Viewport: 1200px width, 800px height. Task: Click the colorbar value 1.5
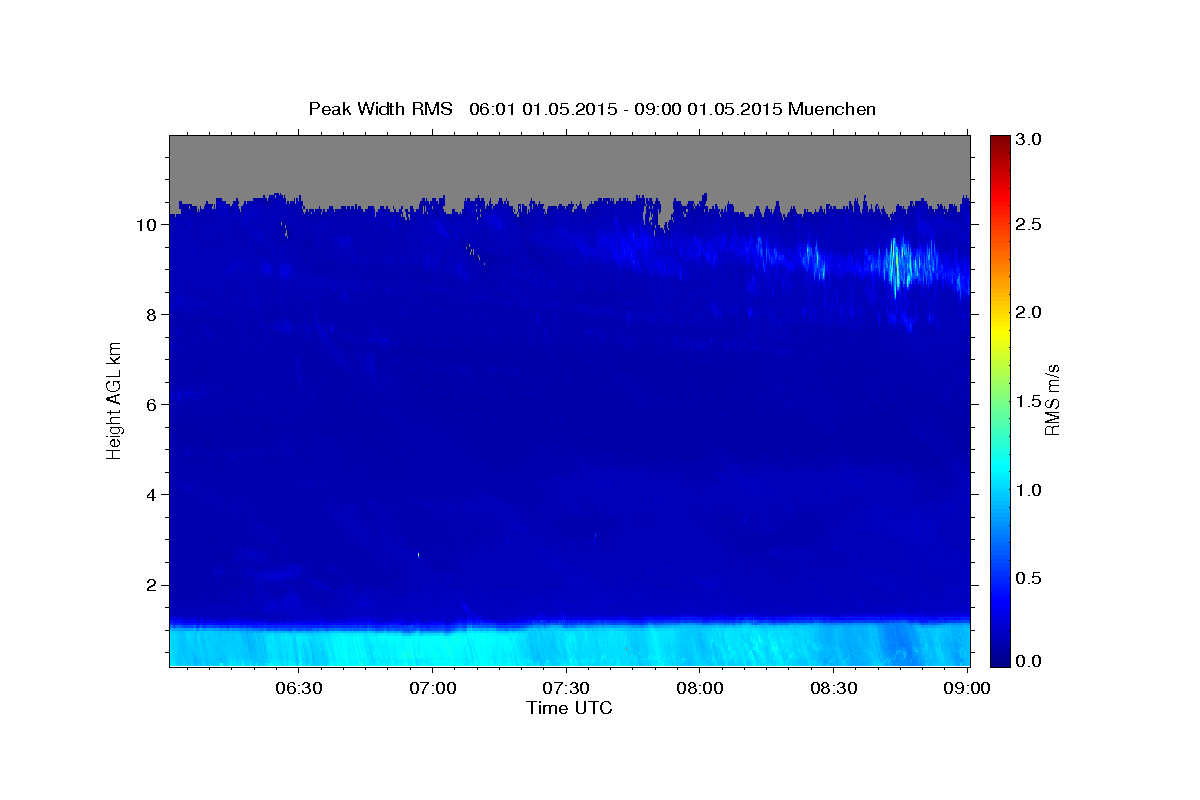coord(1027,401)
